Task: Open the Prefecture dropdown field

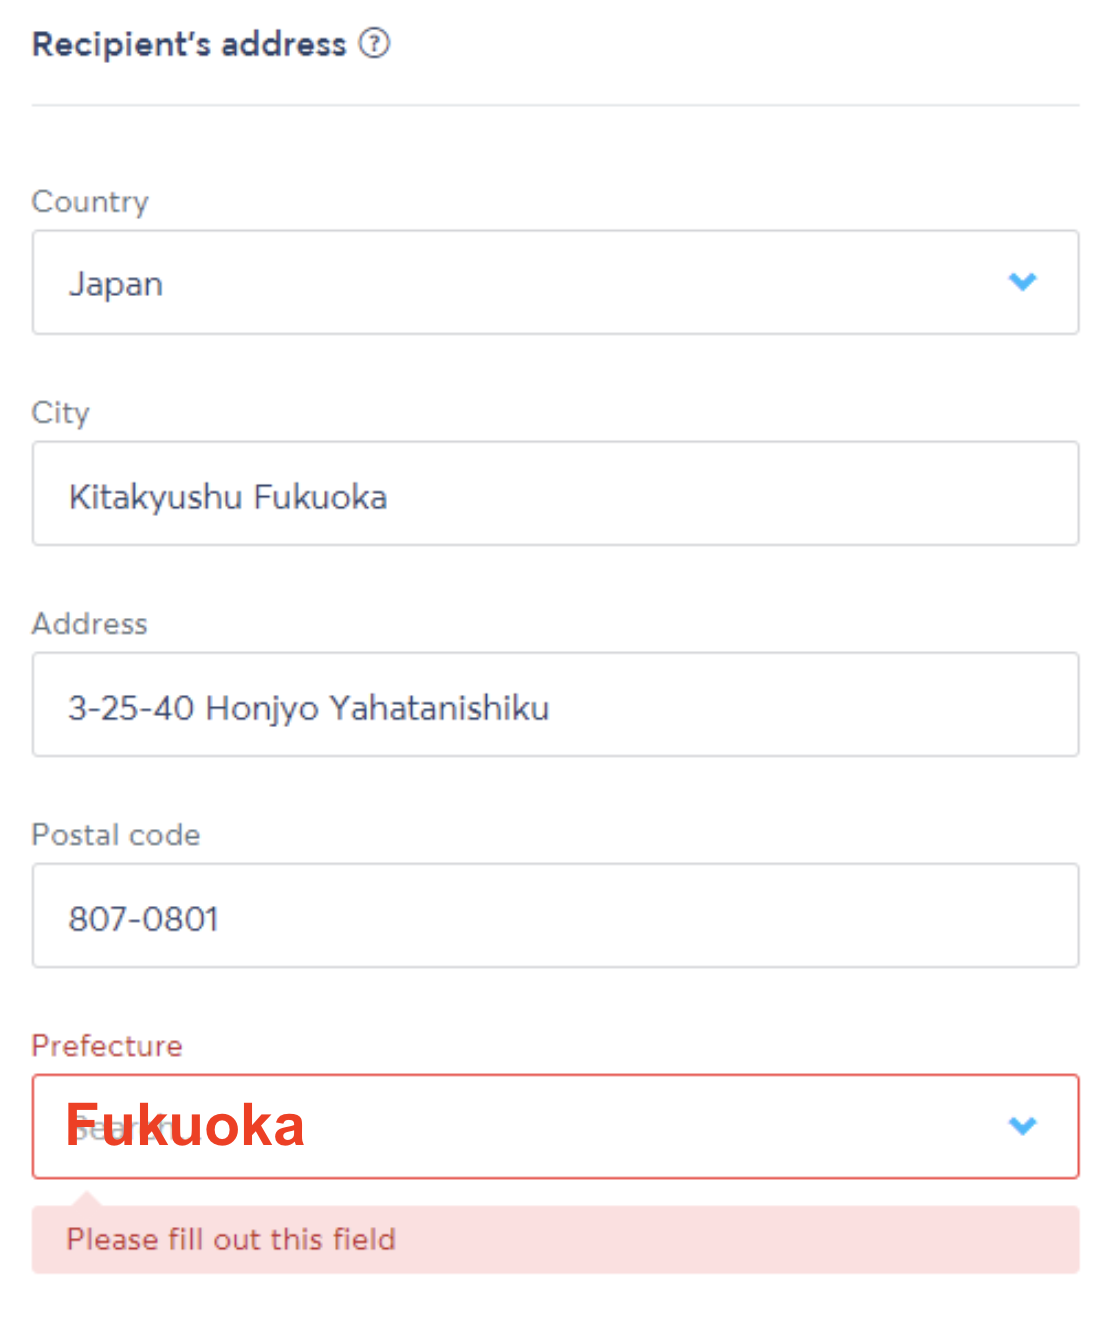Action: coord(555,1126)
